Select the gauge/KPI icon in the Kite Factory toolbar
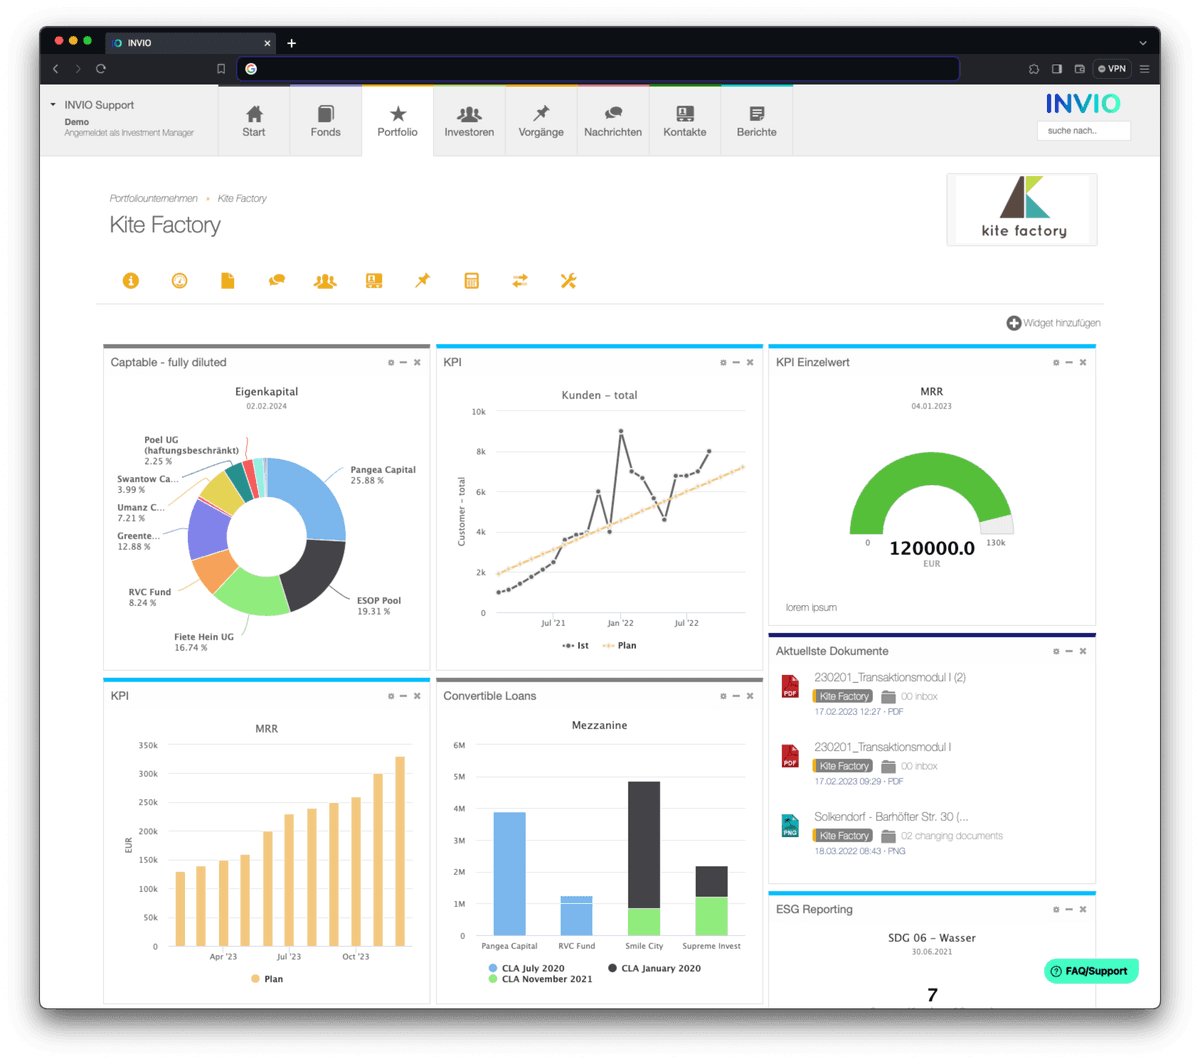The width and height of the screenshot is (1200, 1061). (179, 281)
